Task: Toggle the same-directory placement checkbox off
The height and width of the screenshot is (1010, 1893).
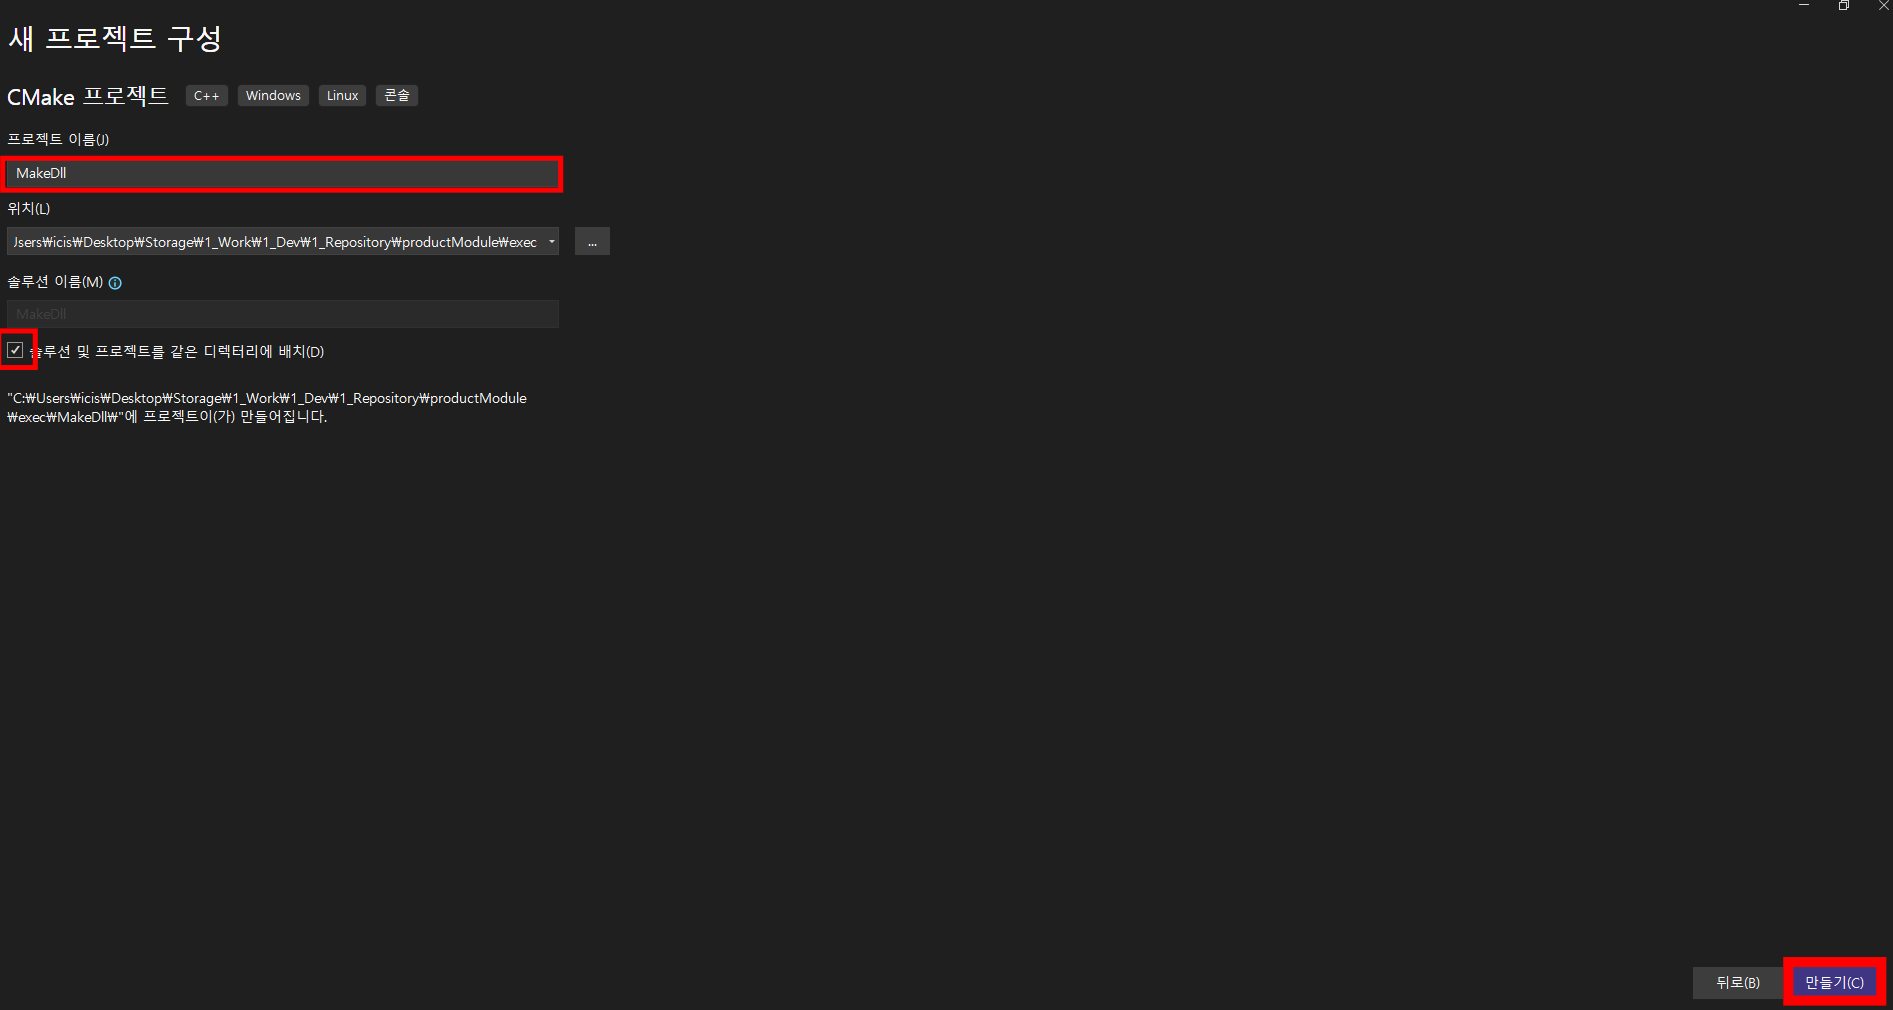Action: [16, 350]
